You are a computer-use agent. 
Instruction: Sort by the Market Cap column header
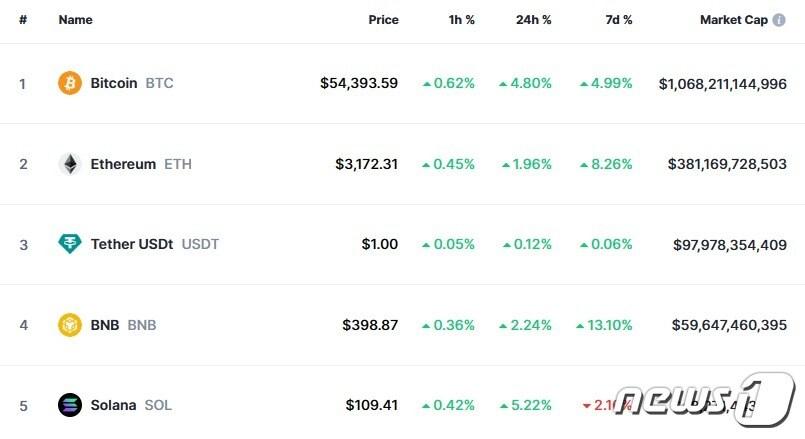tap(733, 20)
